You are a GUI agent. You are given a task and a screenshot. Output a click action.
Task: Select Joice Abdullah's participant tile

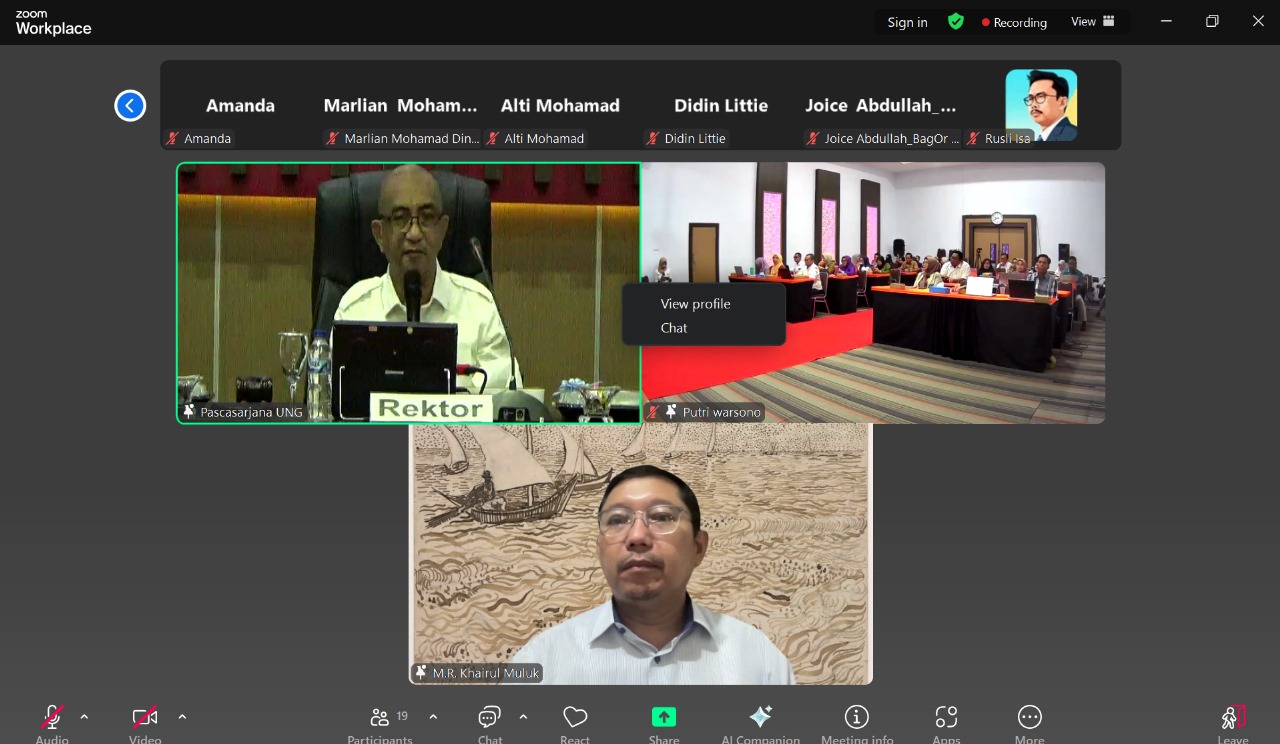tap(880, 105)
